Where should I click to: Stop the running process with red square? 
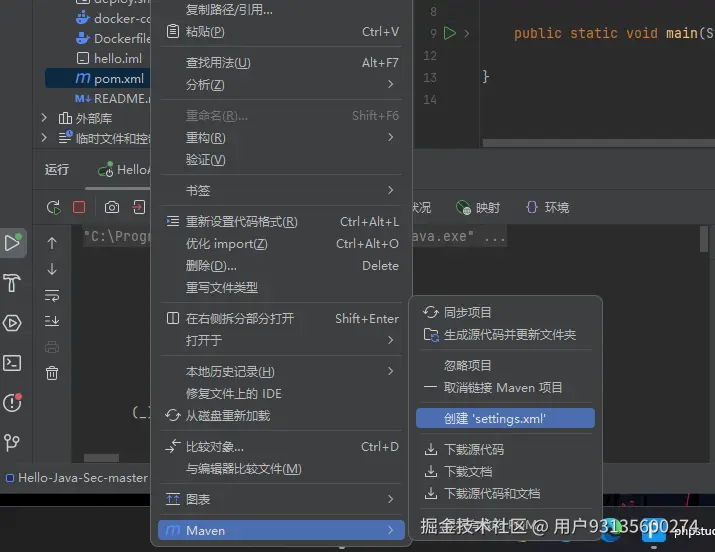point(79,207)
